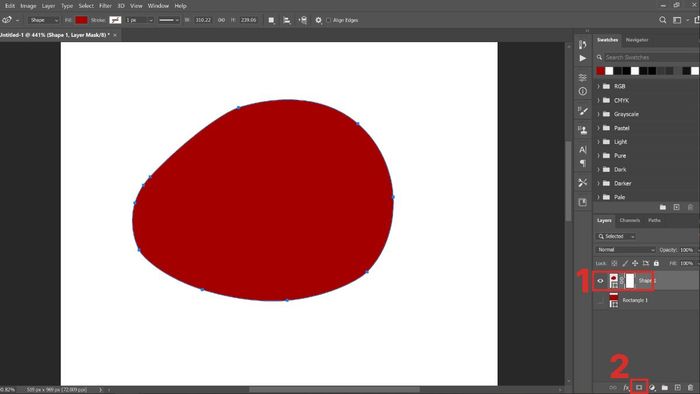Switch to the Navigator tab
The image size is (700, 394).
(637, 40)
